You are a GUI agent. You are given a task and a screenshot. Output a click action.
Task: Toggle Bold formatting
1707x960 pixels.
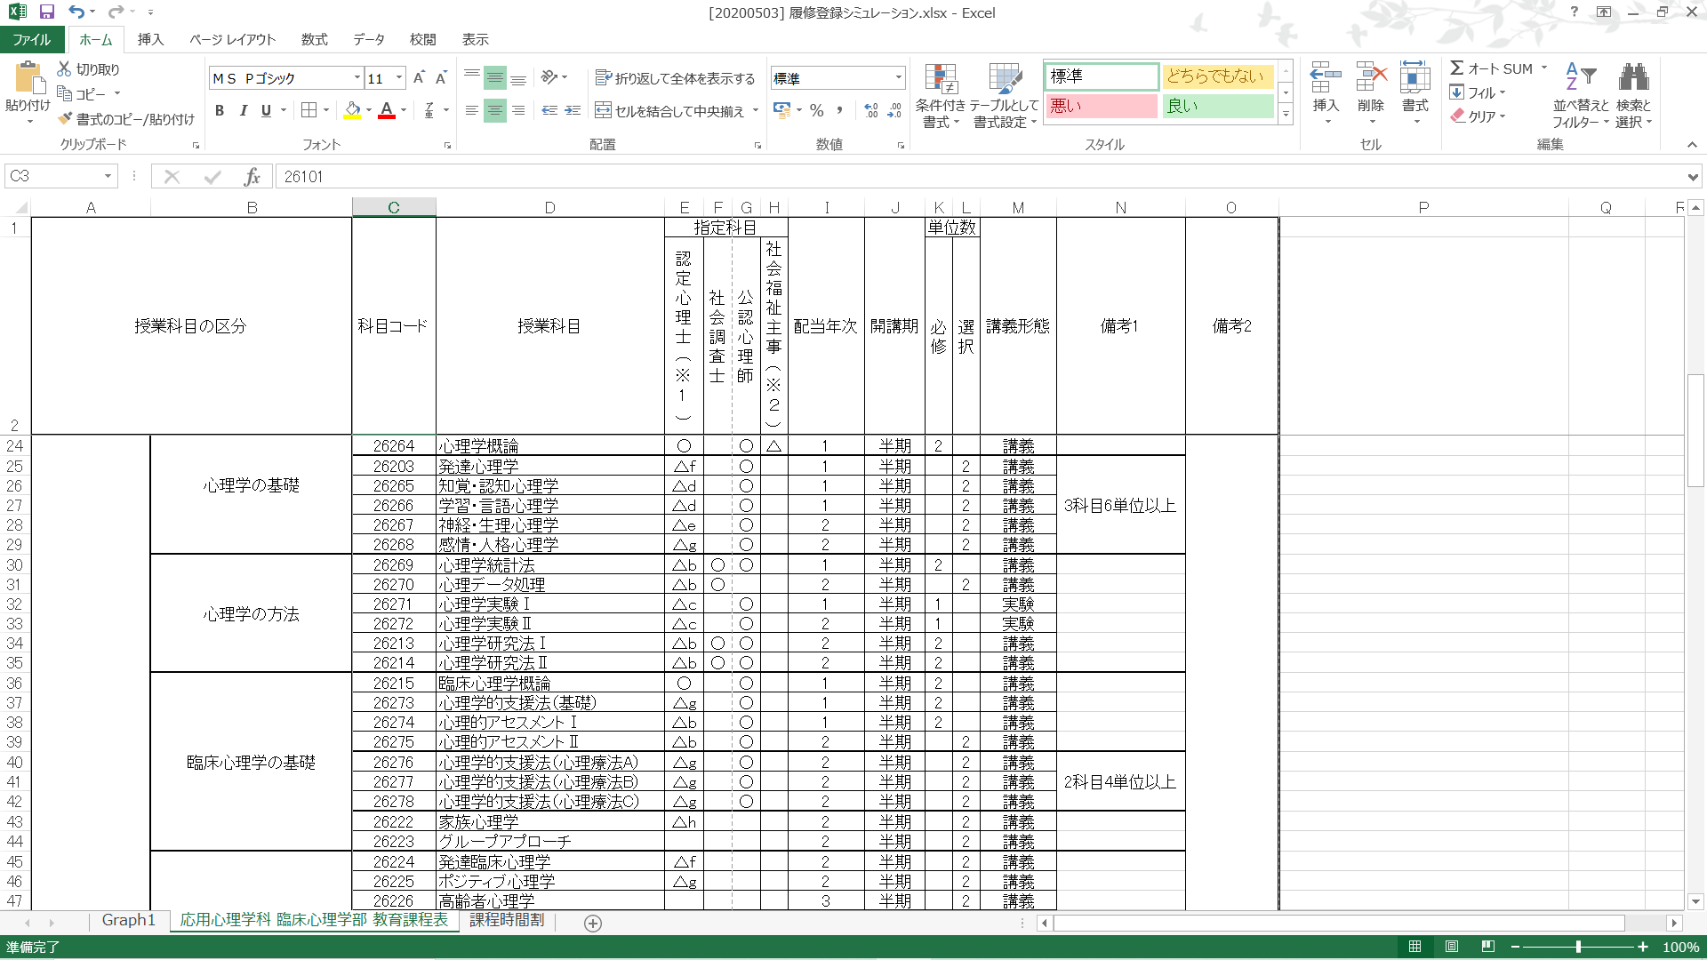(x=219, y=111)
